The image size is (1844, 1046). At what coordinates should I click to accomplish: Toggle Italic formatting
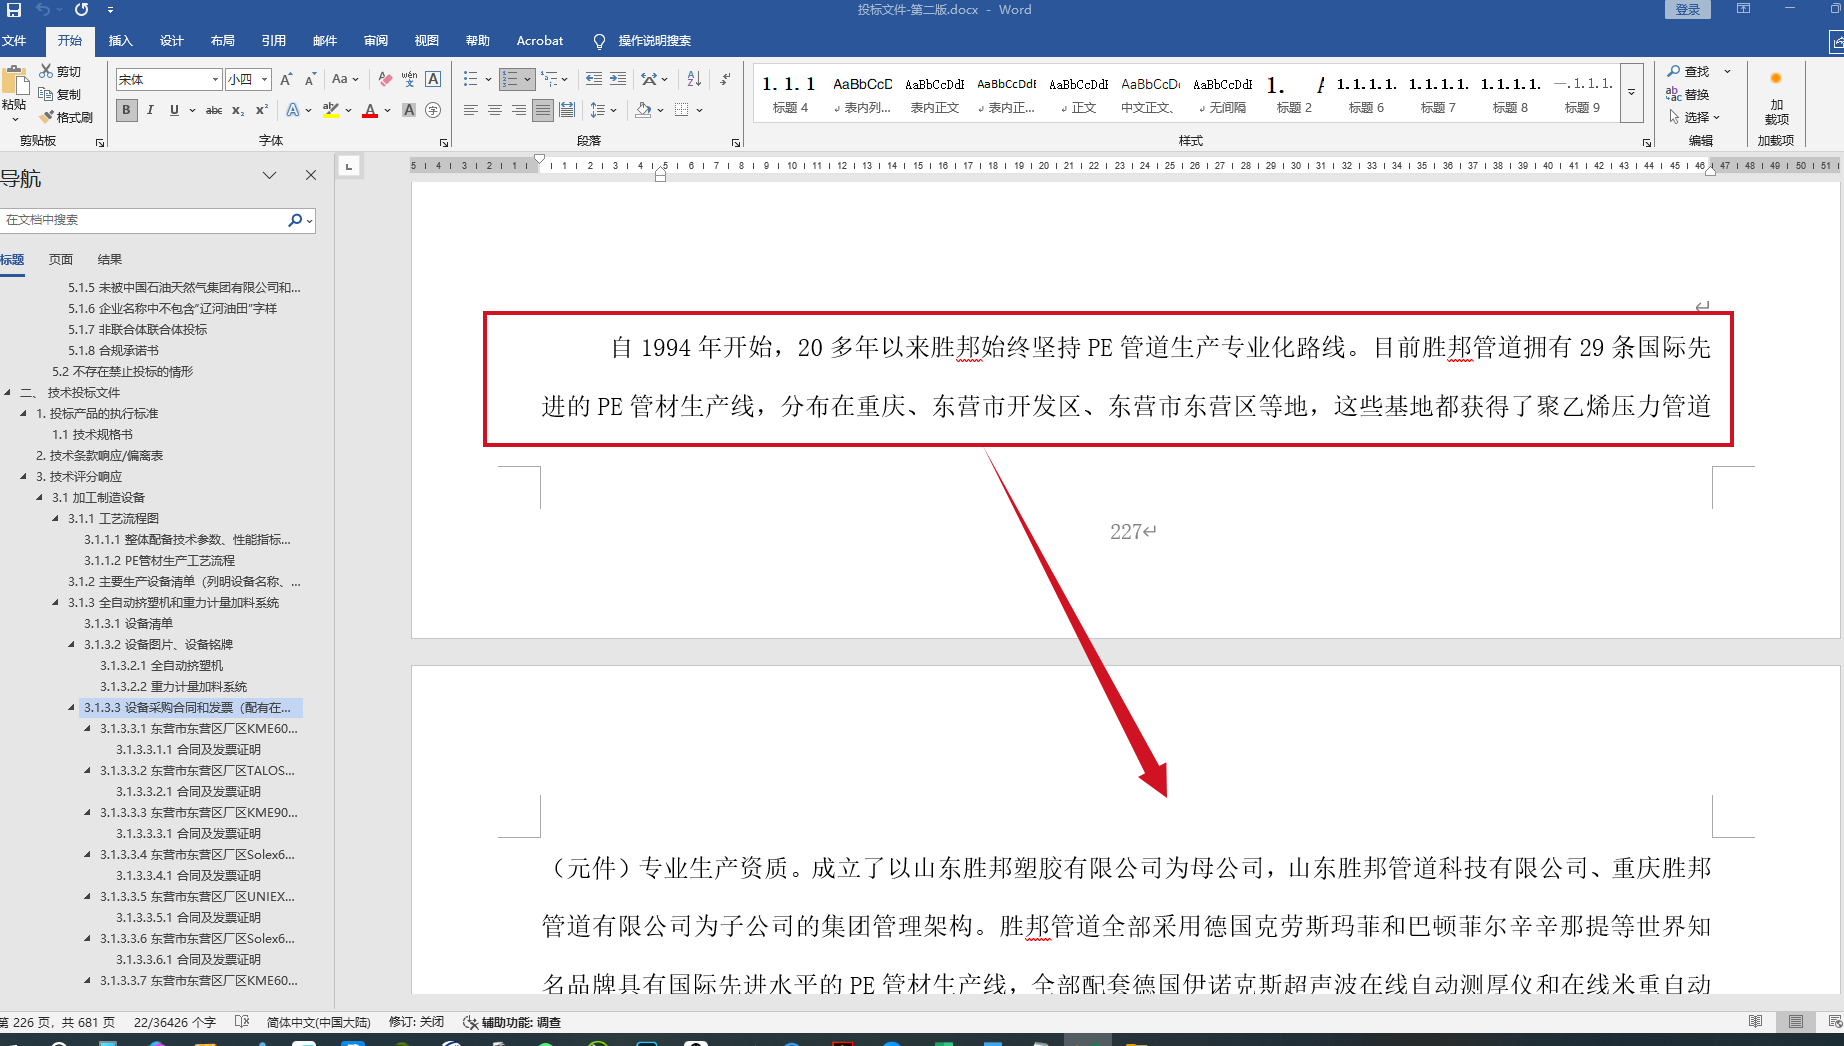(x=150, y=110)
